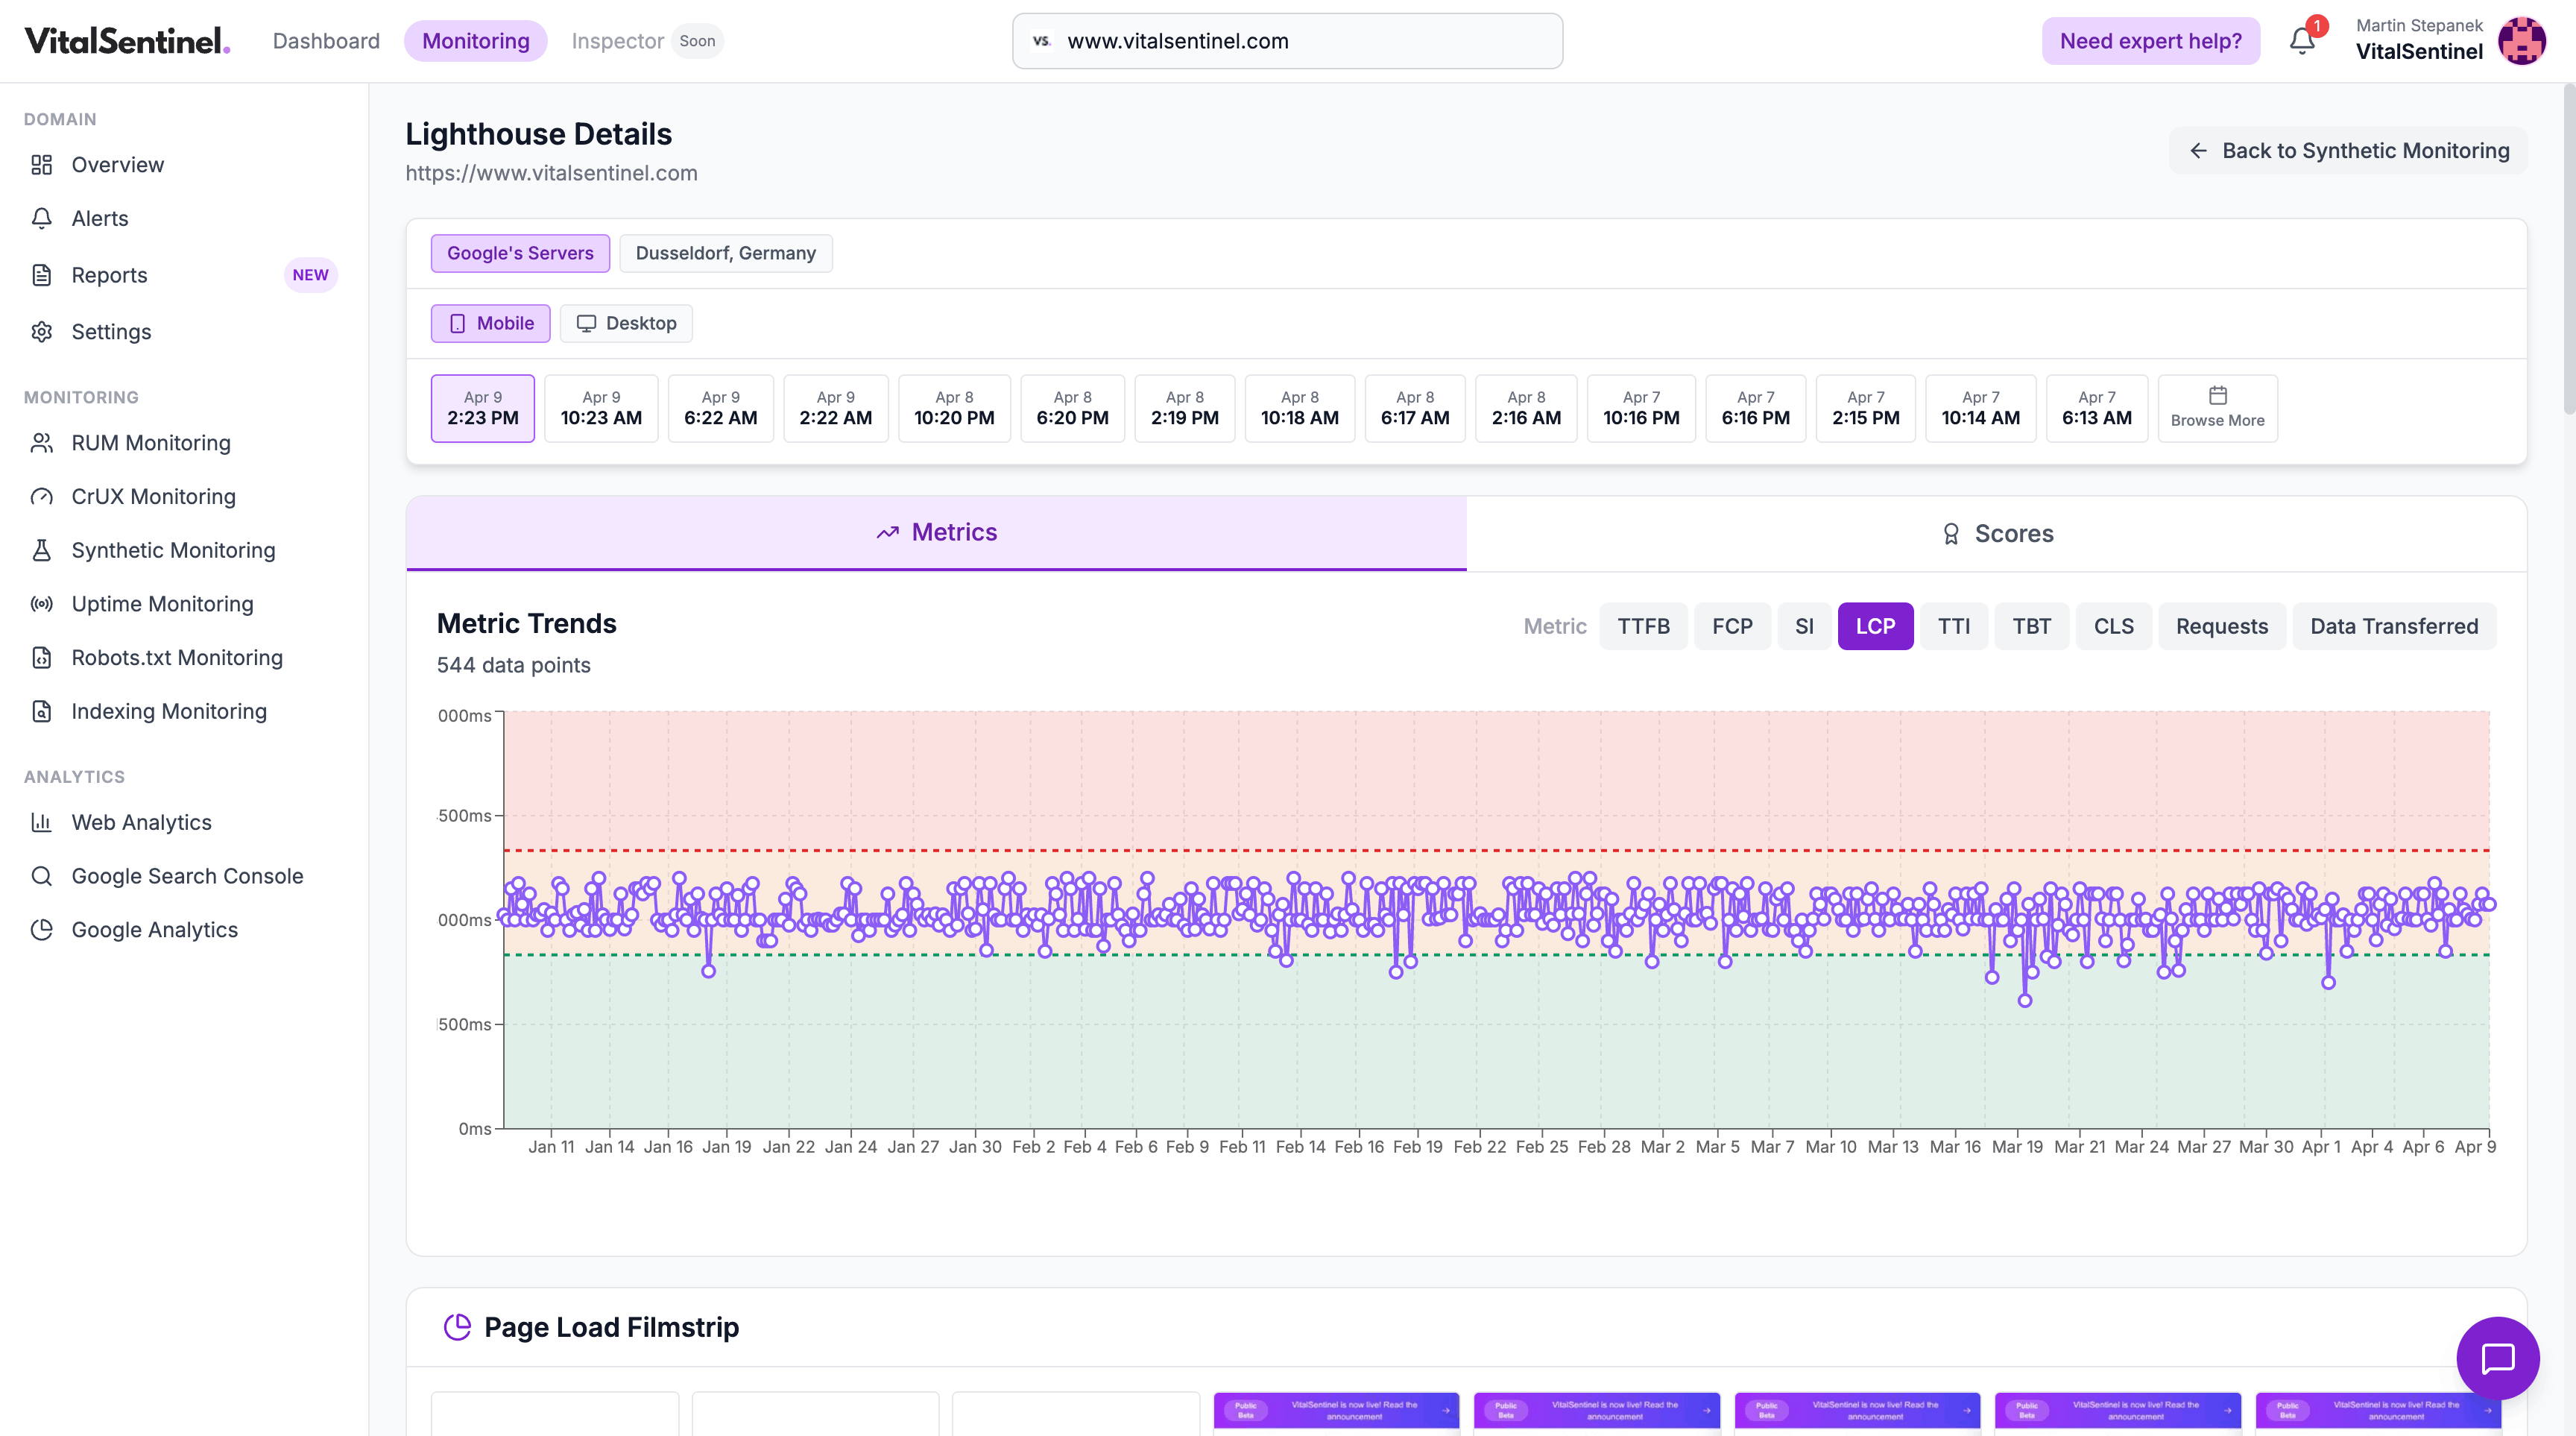Switch to the Scores tab
The image size is (2576, 1436).
tap(1995, 533)
